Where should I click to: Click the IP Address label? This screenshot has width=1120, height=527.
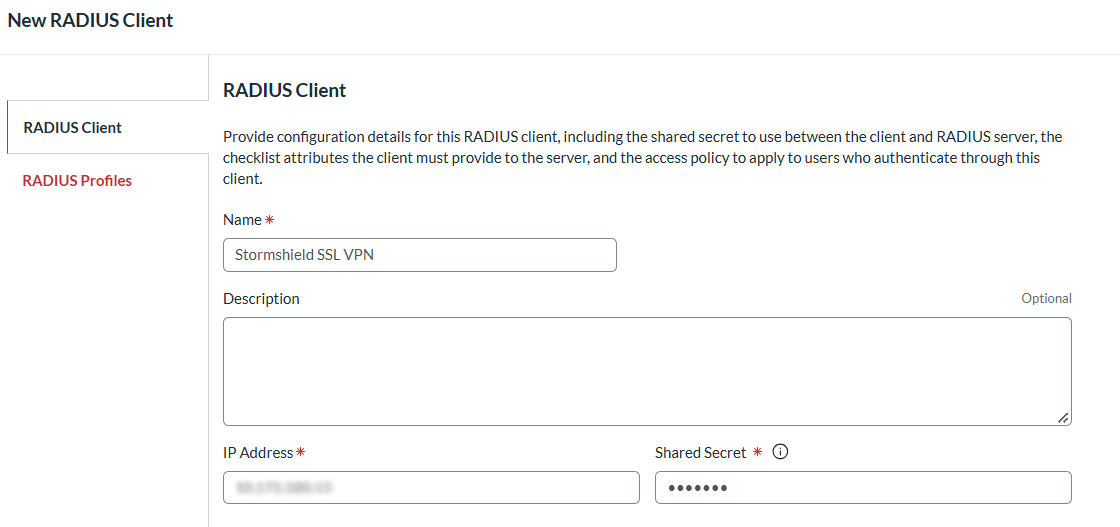(259, 452)
